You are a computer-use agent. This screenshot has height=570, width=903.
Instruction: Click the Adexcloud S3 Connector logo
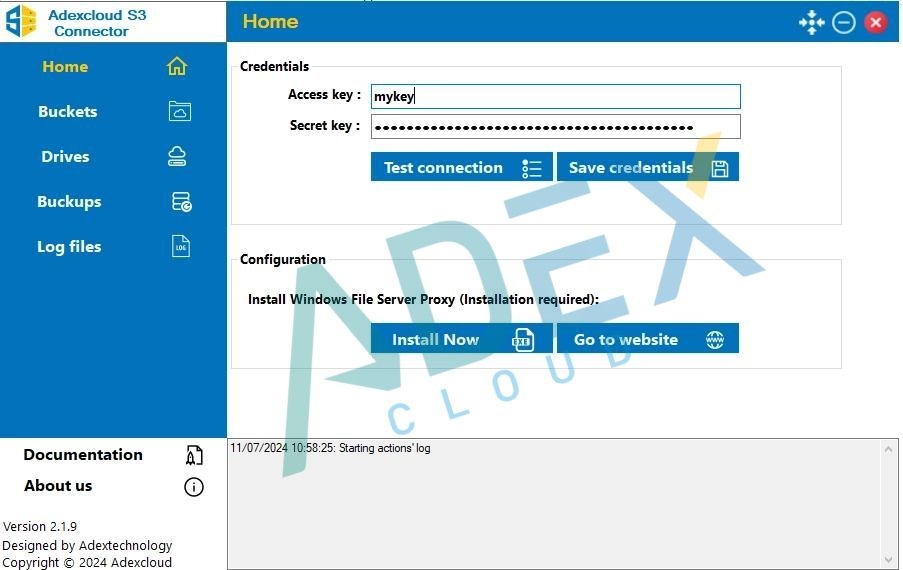click(x=21, y=21)
